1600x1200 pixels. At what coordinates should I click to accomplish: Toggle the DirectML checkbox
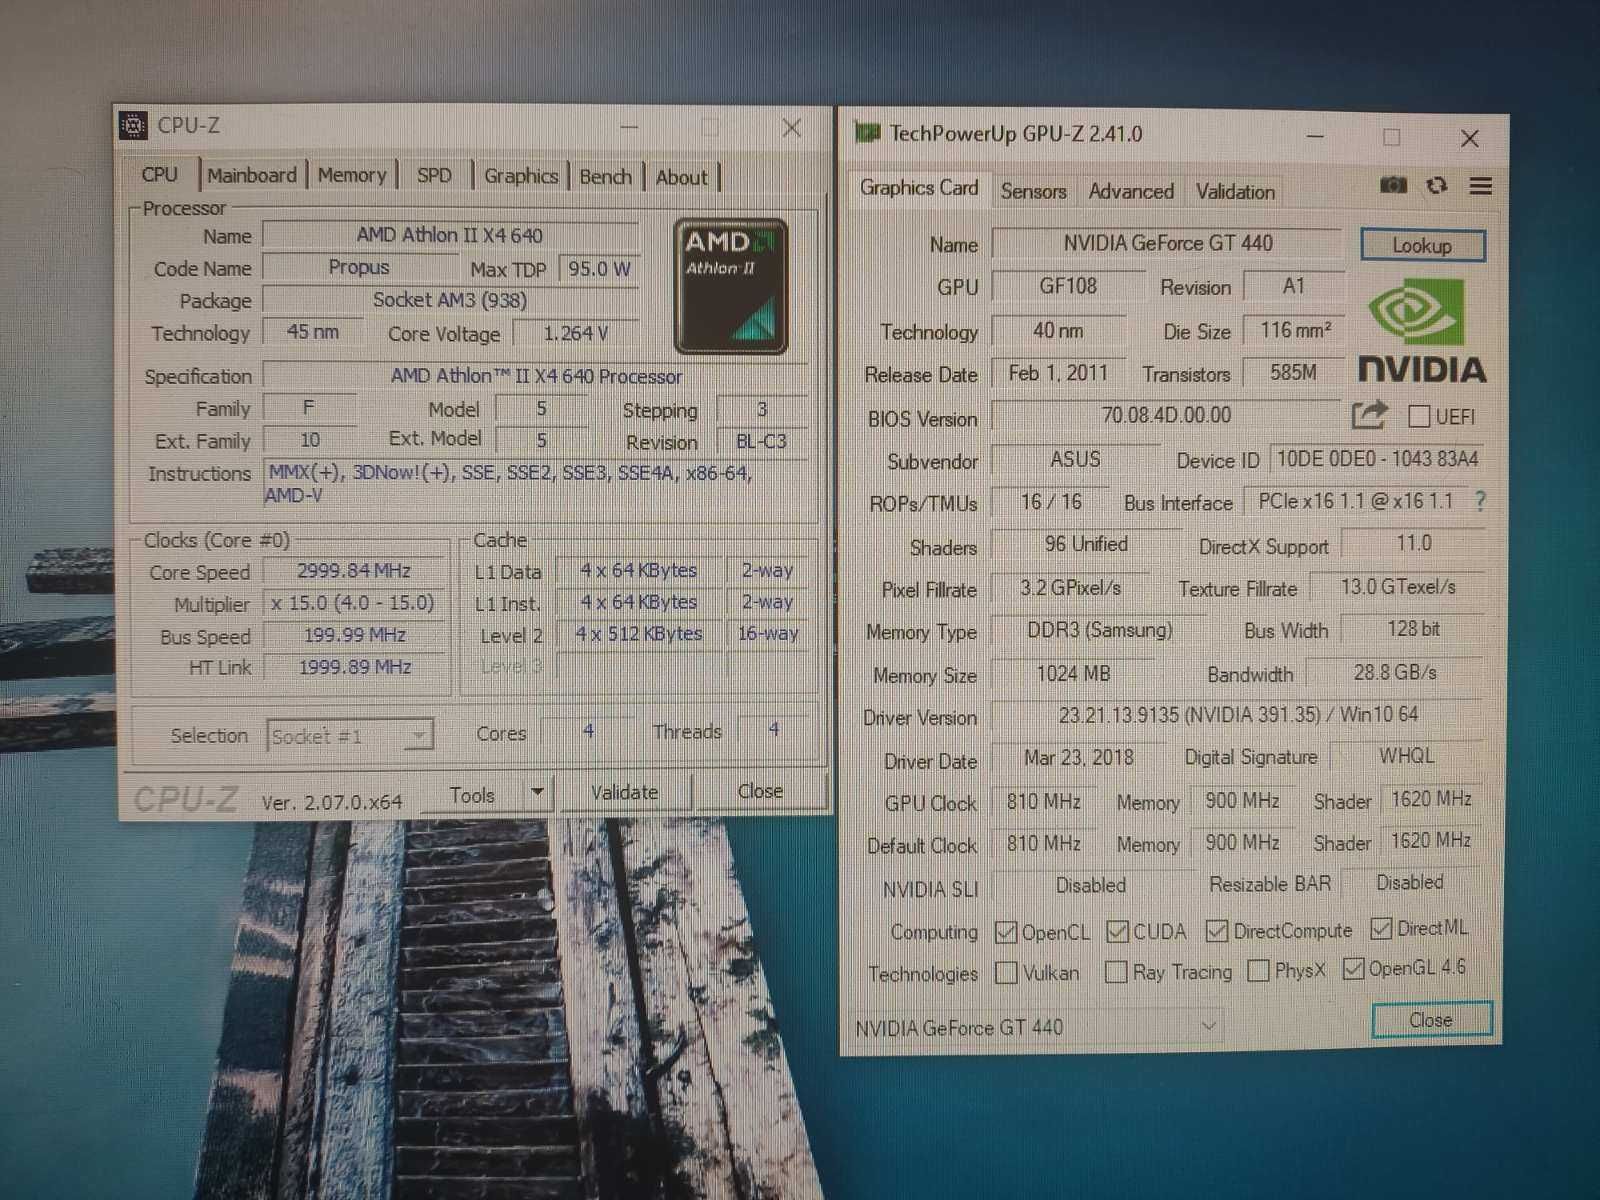click(x=1381, y=928)
